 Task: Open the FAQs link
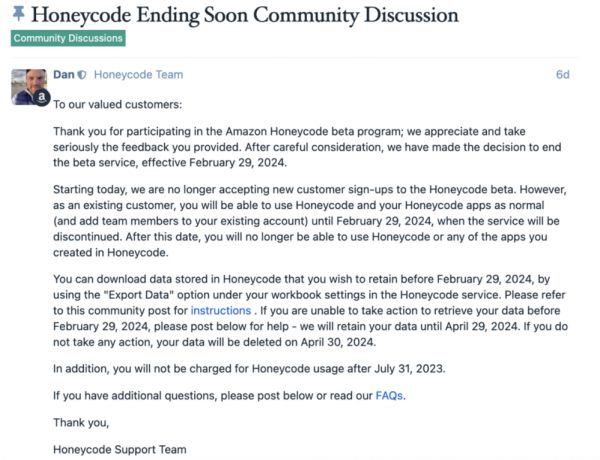tap(390, 395)
